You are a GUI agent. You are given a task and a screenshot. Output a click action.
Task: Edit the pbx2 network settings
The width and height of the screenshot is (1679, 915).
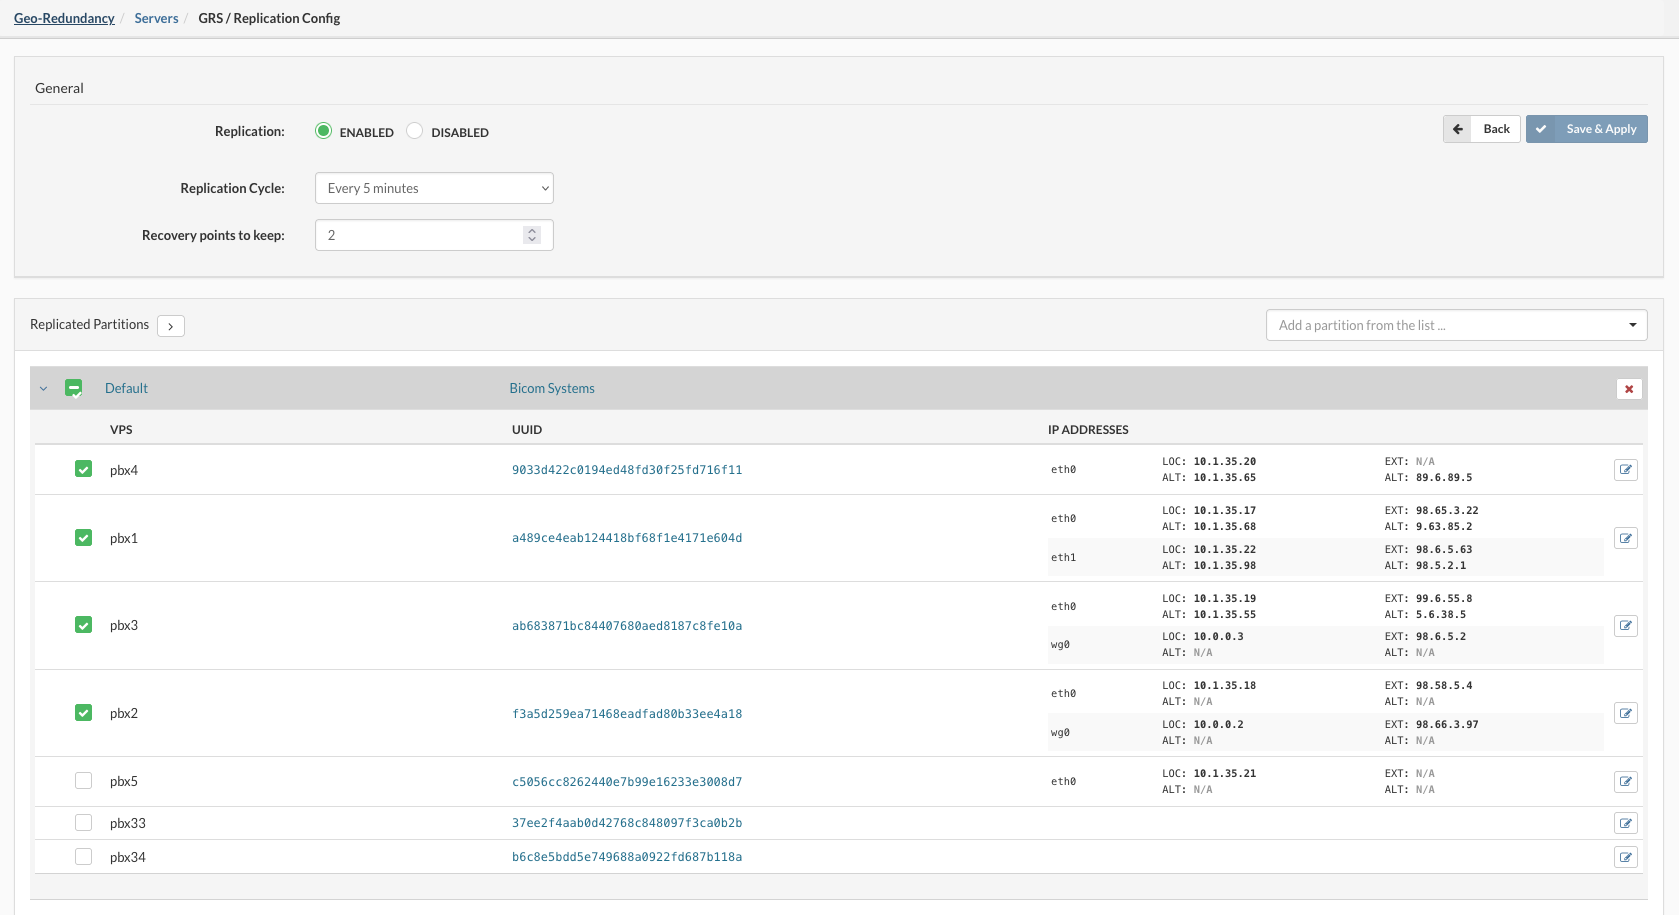coord(1626,713)
